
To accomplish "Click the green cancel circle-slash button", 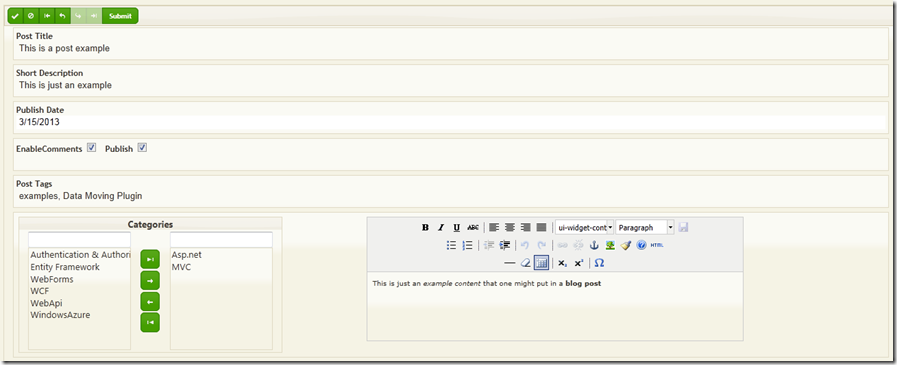I will (x=31, y=16).
